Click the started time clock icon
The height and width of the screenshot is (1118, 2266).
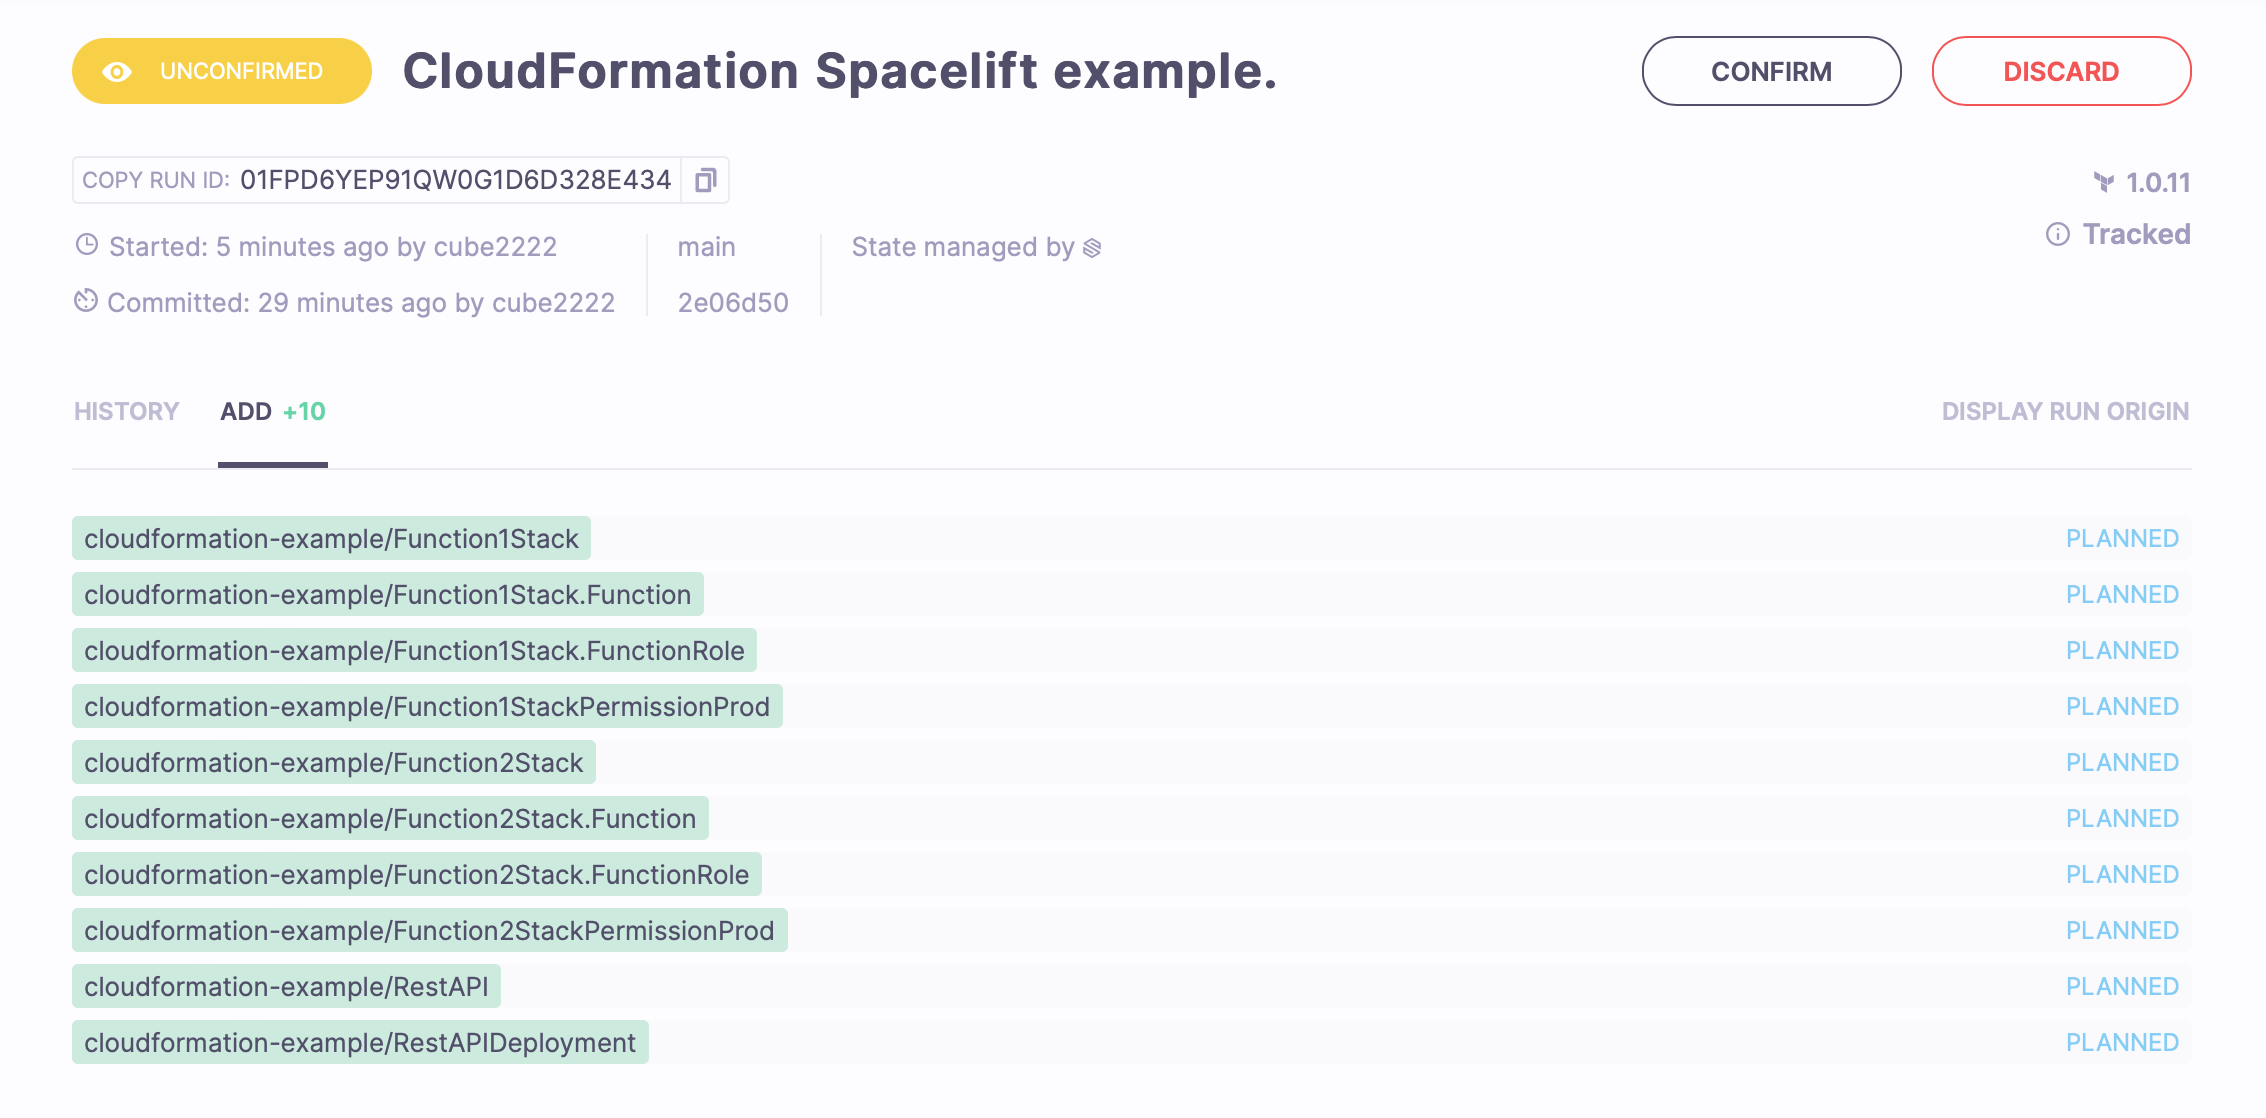87,246
